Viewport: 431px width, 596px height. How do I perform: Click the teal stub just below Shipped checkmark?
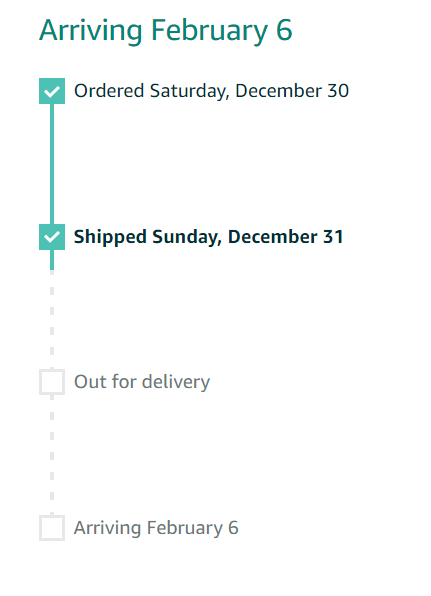click(x=52, y=260)
